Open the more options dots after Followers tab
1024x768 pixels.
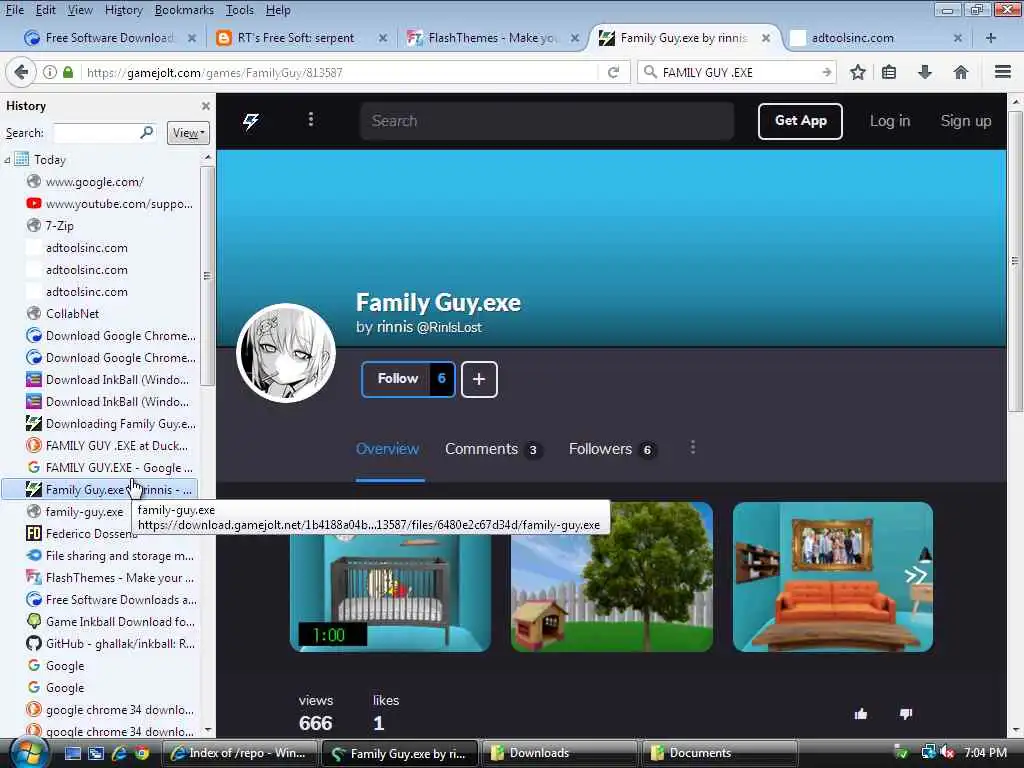693,448
